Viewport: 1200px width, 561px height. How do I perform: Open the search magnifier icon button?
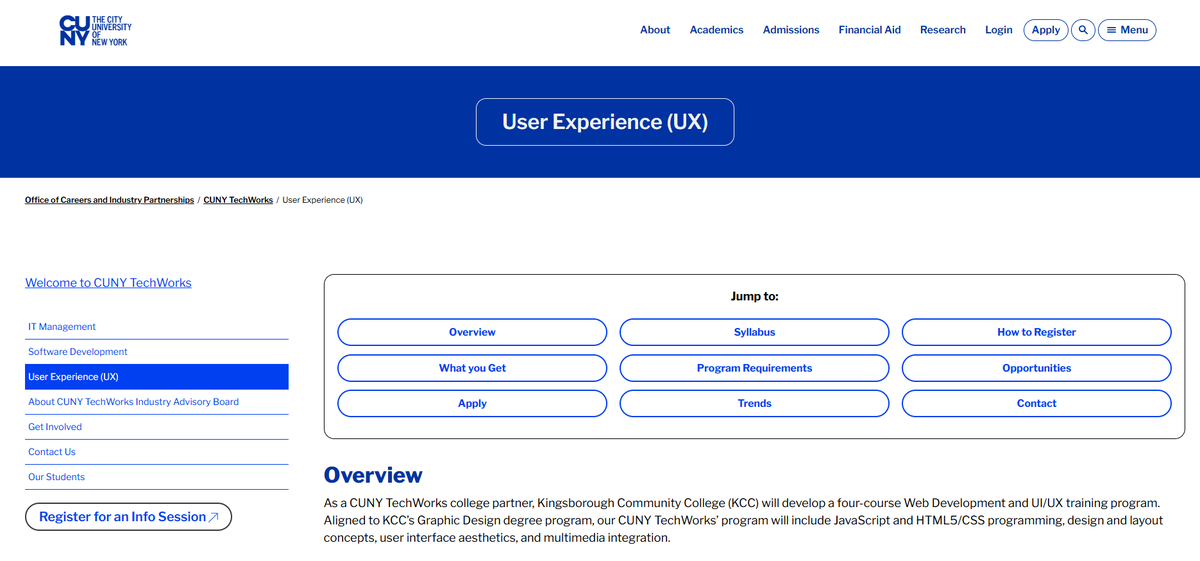(1083, 30)
